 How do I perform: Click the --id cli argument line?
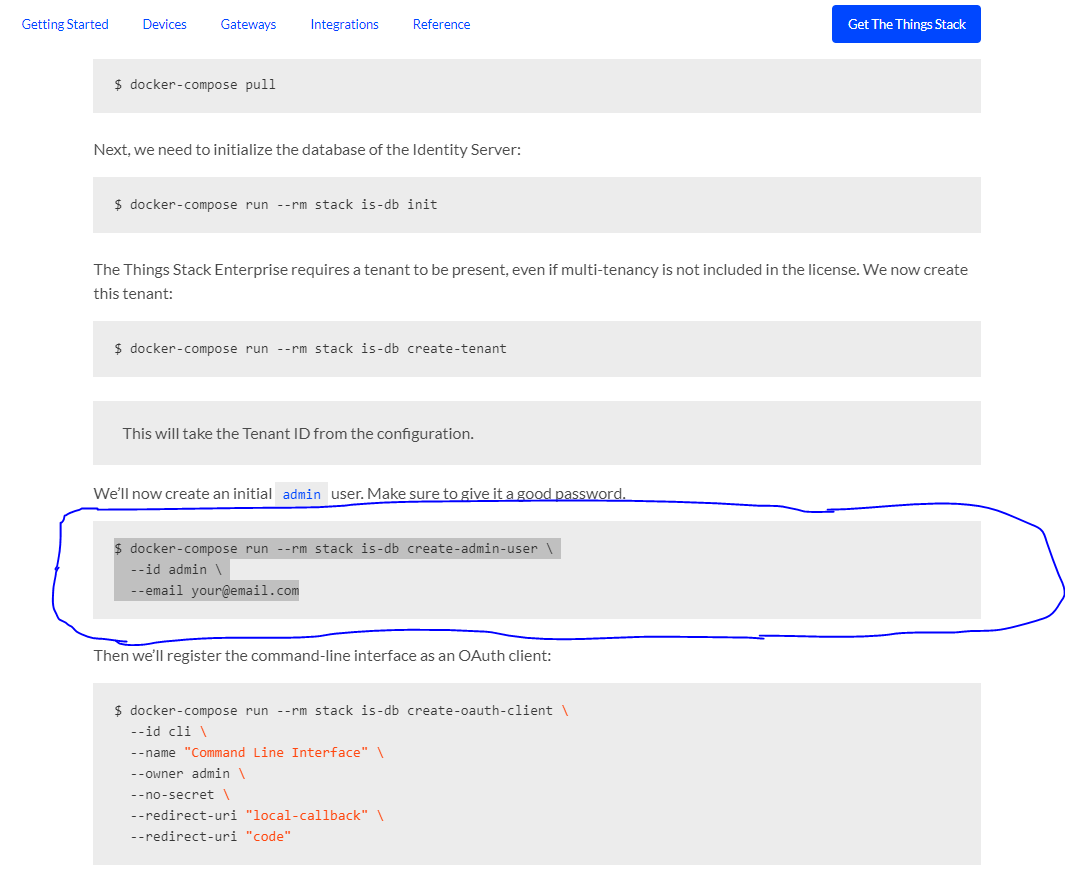pos(168,732)
